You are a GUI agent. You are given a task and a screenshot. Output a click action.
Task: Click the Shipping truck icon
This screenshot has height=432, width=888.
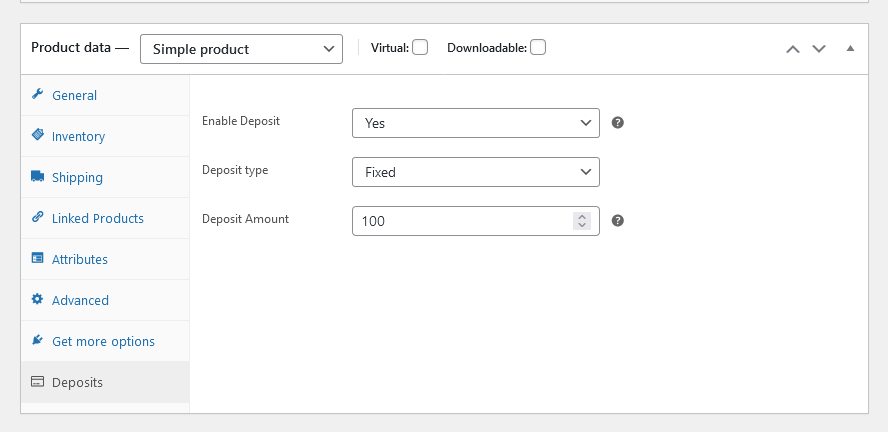[x=37, y=176]
